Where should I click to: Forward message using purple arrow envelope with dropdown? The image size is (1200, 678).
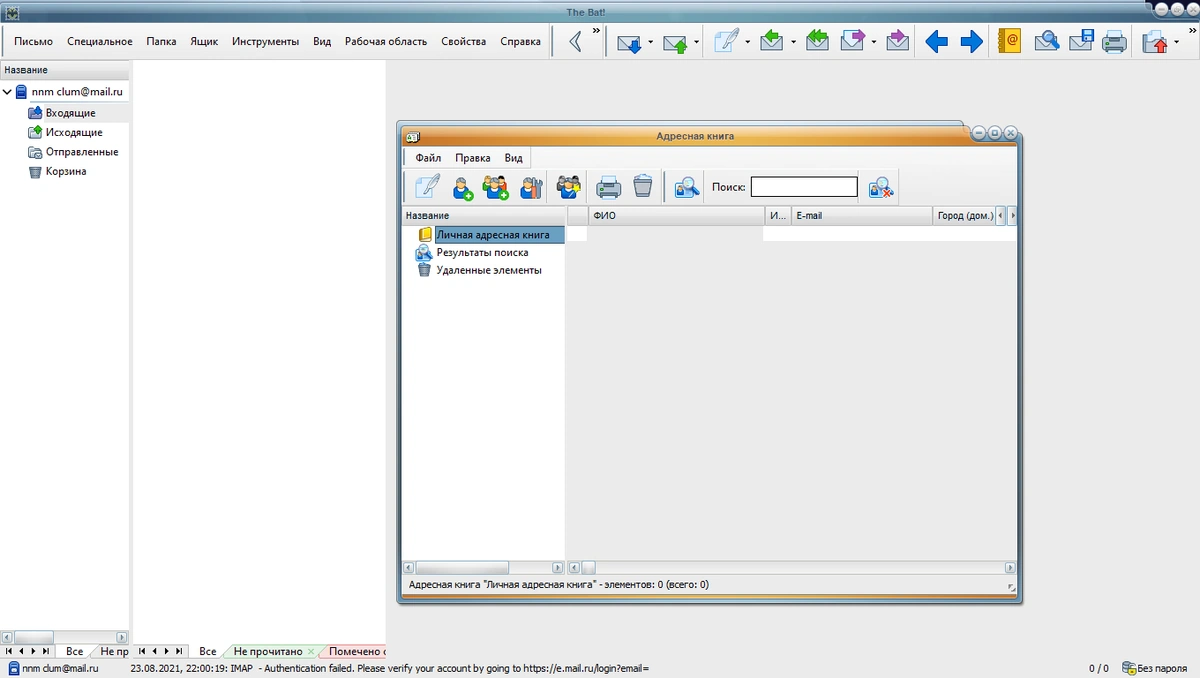pyautogui.click(x=852, y=42)
